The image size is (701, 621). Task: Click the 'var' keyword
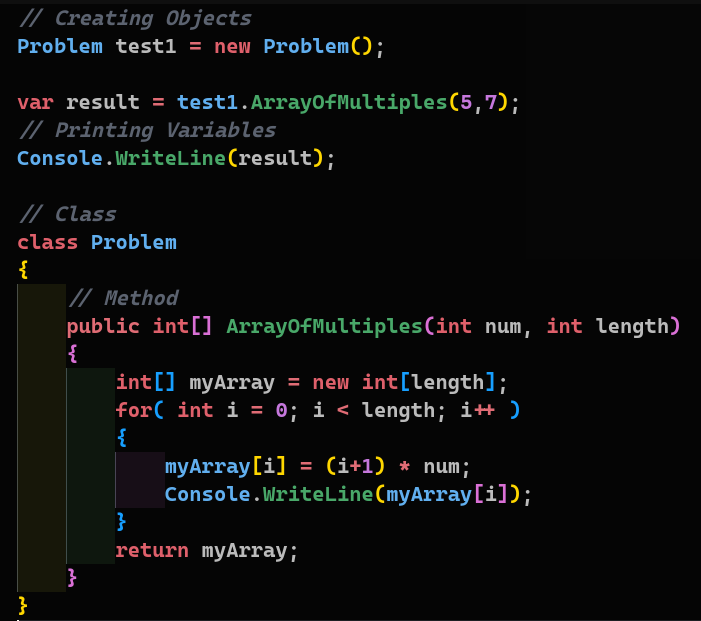point(35,102)
